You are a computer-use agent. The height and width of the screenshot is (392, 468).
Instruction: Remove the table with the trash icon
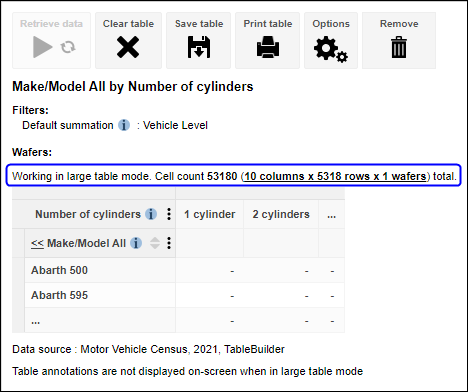[x=399, y=47]
